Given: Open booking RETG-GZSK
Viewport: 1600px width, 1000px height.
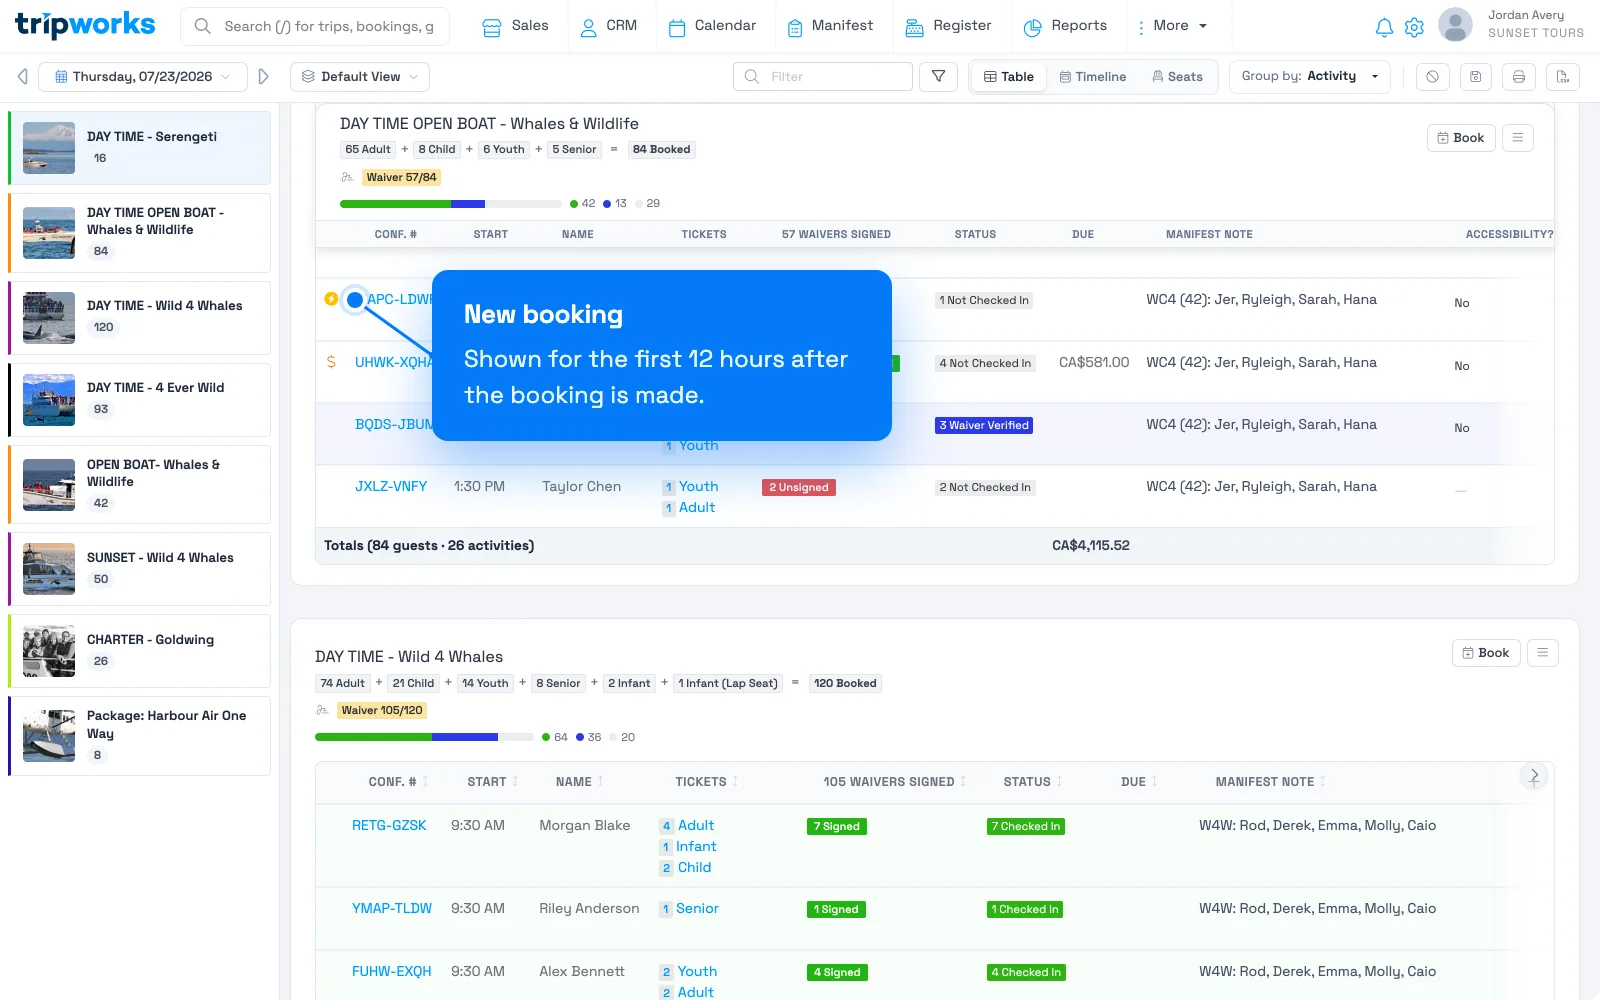Looking at the screenshot, I should (x=389, y=826).
